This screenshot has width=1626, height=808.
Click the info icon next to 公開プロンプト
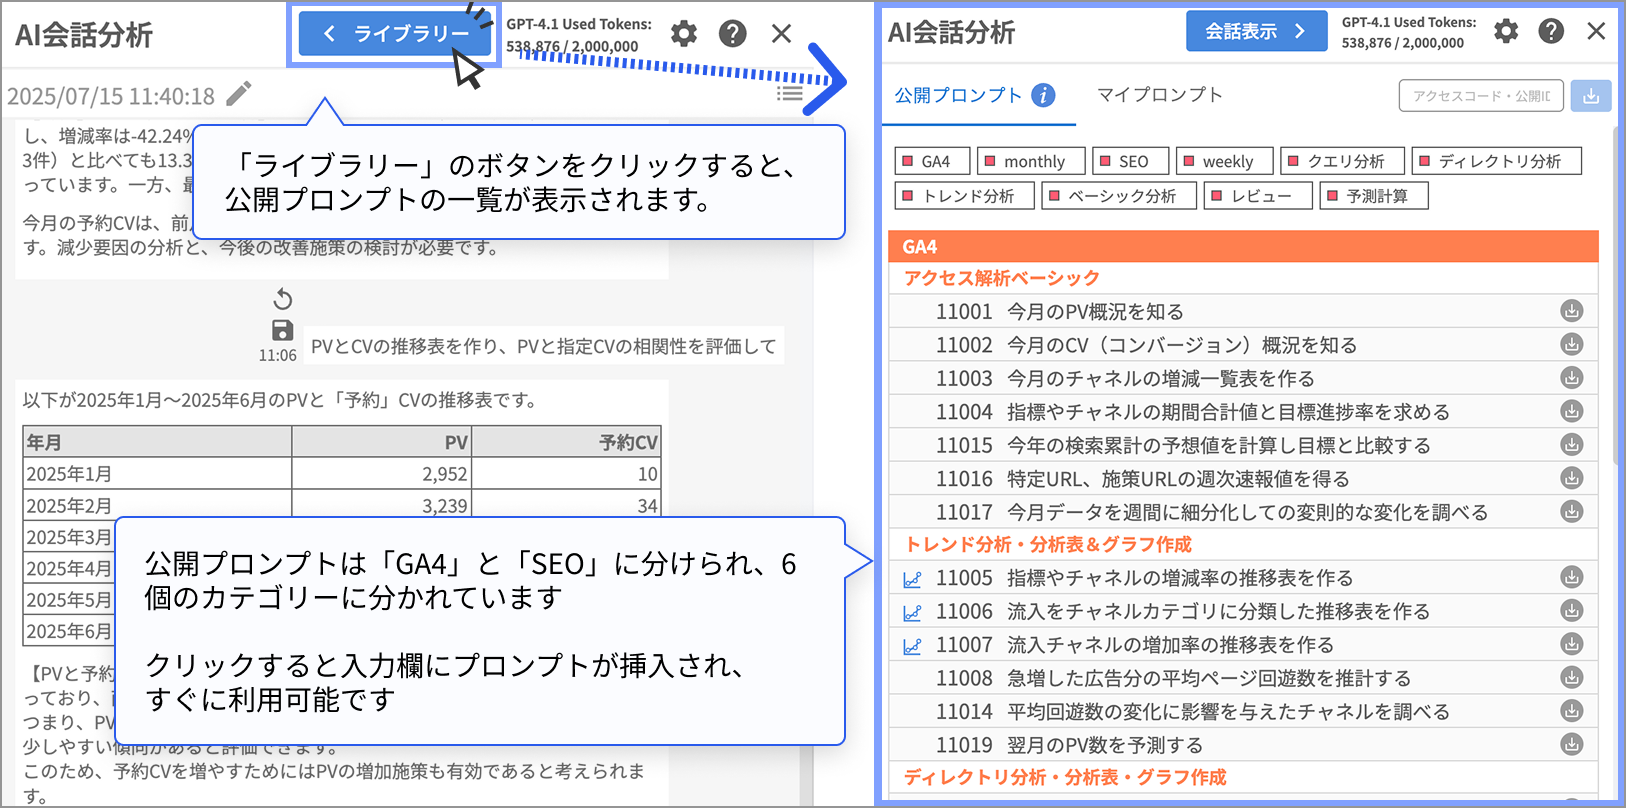[x=1043, y=95]
